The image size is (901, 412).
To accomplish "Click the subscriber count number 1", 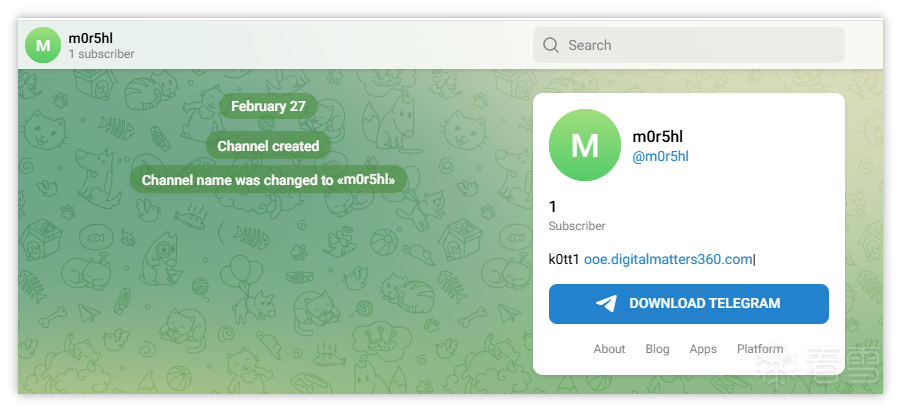I will pyautogui.click(x=553, y=207).
